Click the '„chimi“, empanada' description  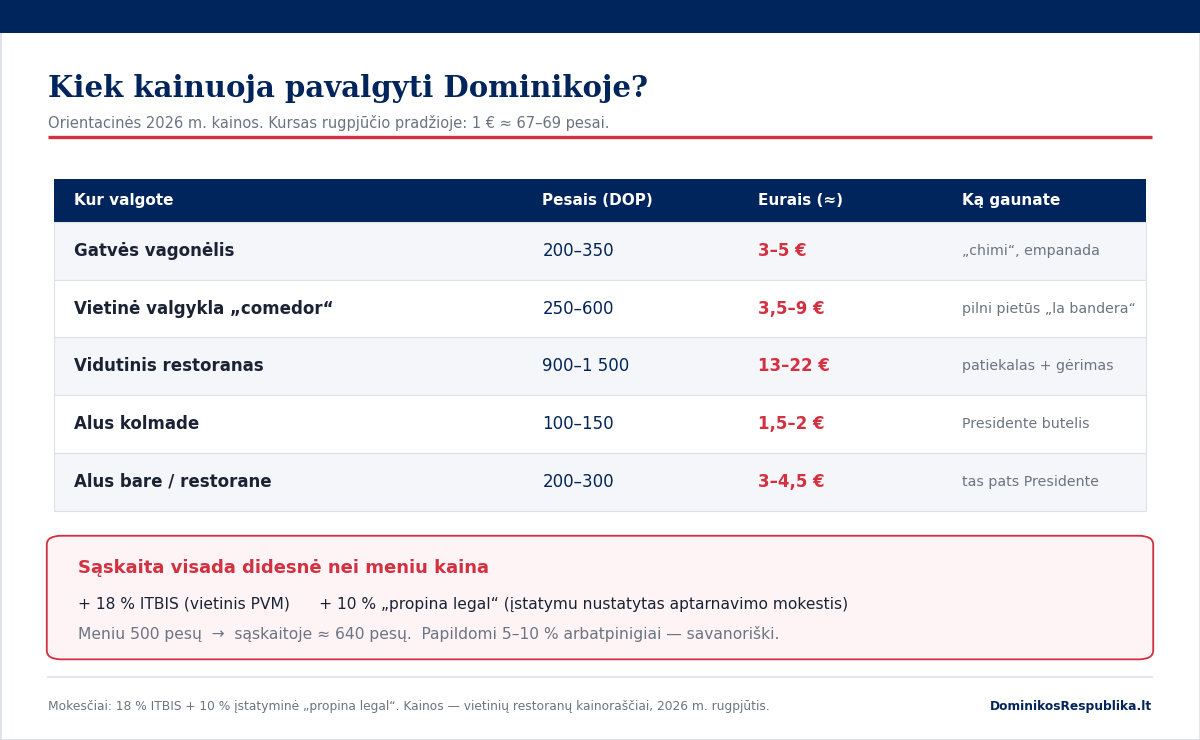tap(1031, 251)
